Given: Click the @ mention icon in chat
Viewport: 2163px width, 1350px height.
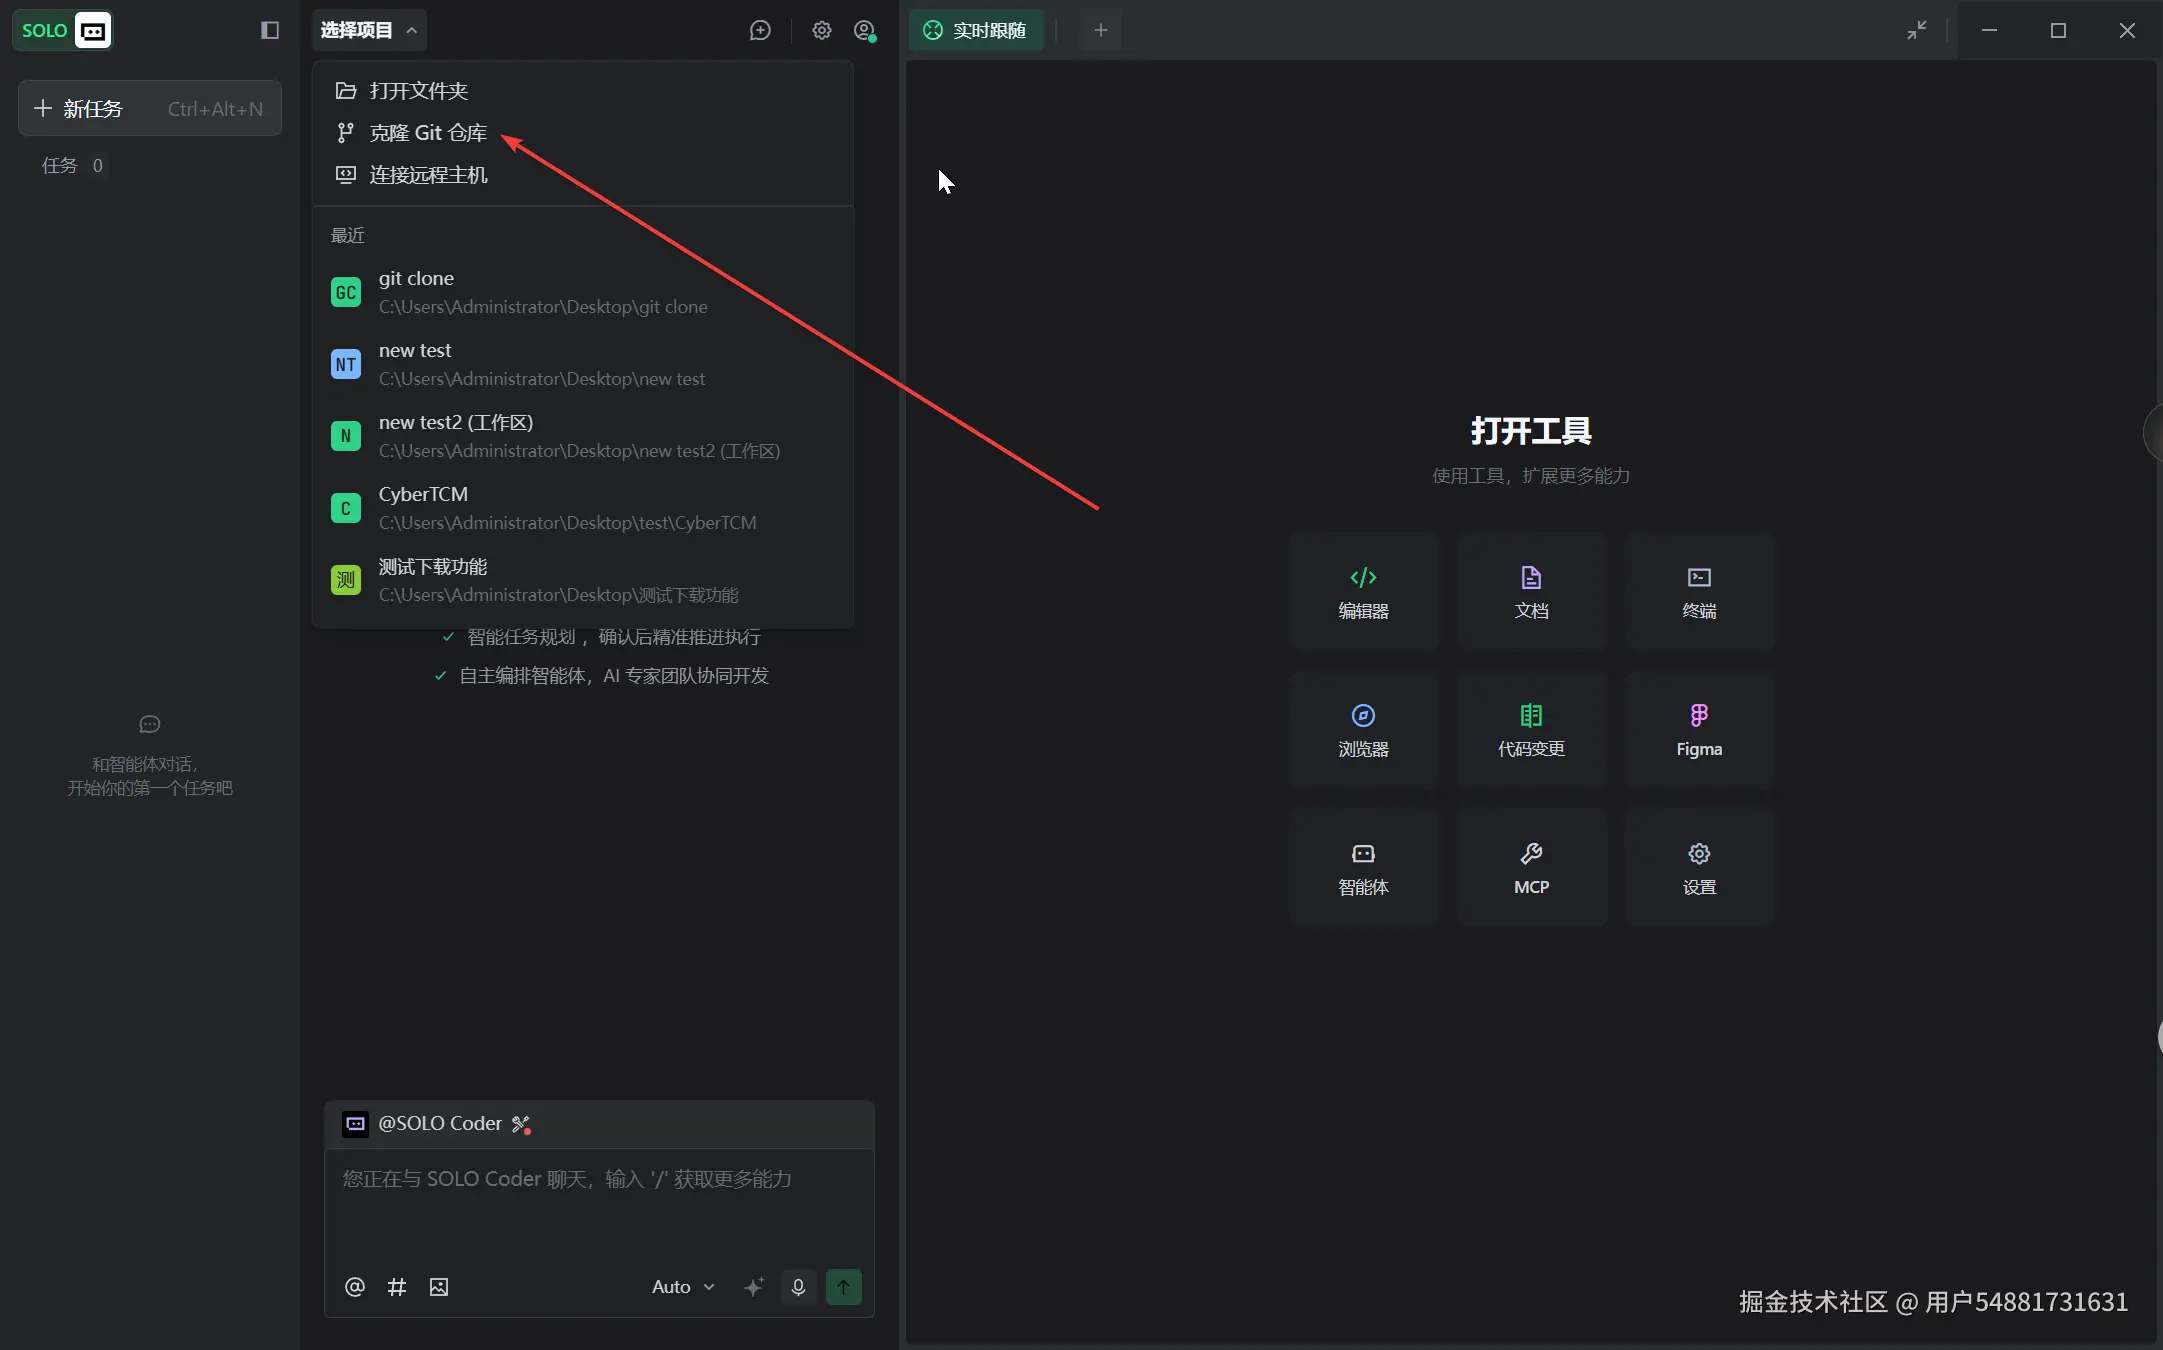Looking at the screenshot, I should [355, 1287].
